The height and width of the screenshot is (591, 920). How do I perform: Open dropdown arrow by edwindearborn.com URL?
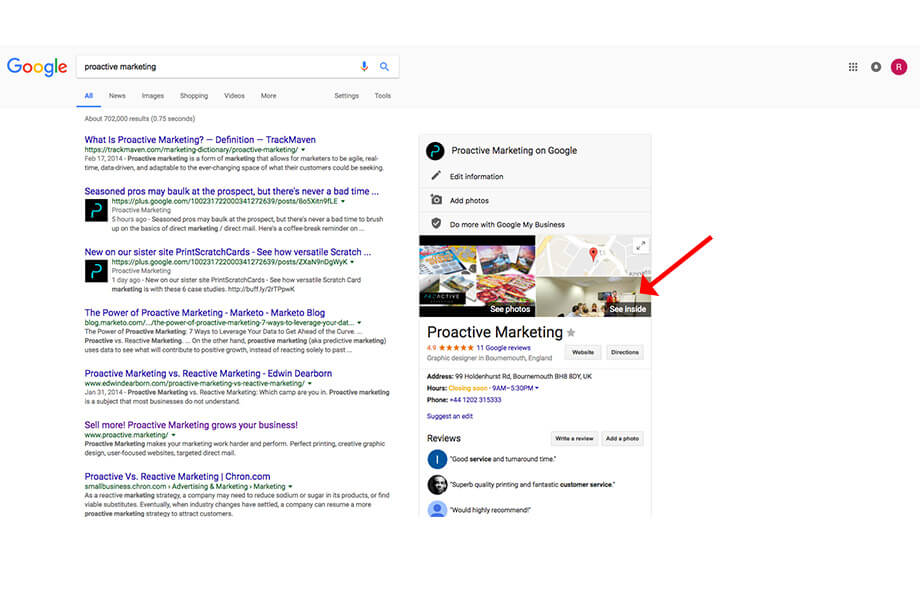pos(310,383)
